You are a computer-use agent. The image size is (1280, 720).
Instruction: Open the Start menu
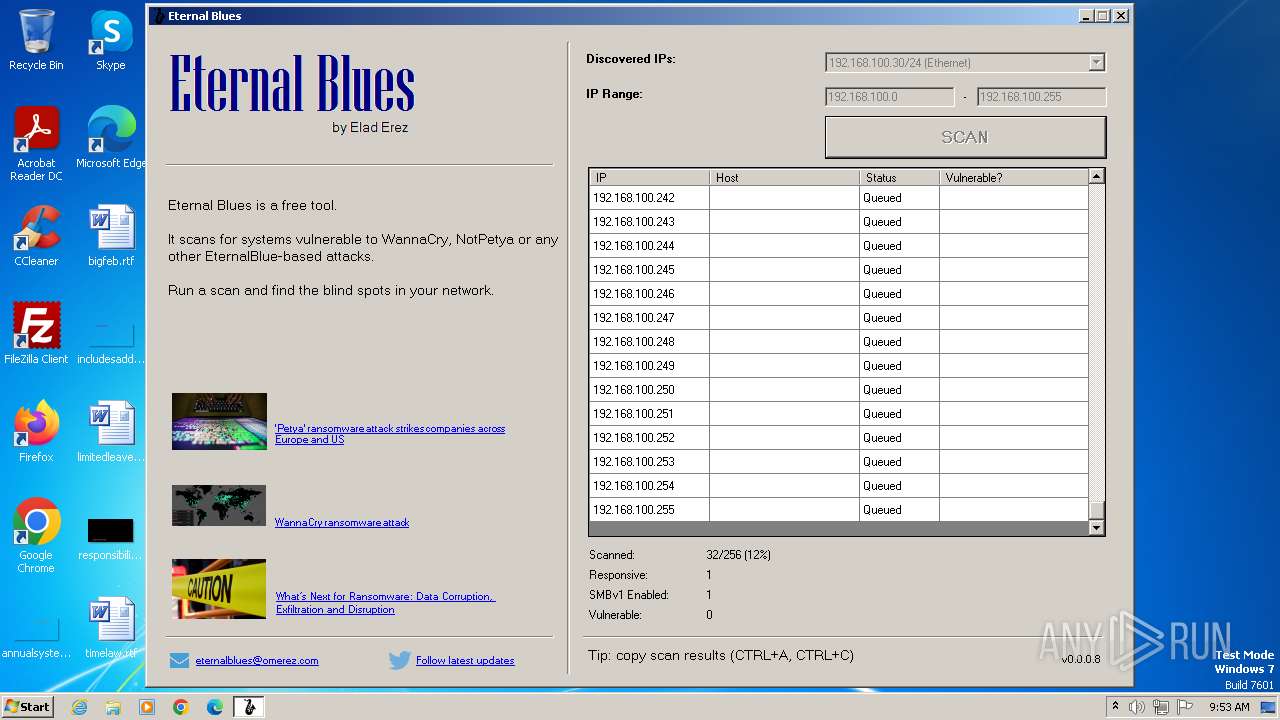coord(28,707)
